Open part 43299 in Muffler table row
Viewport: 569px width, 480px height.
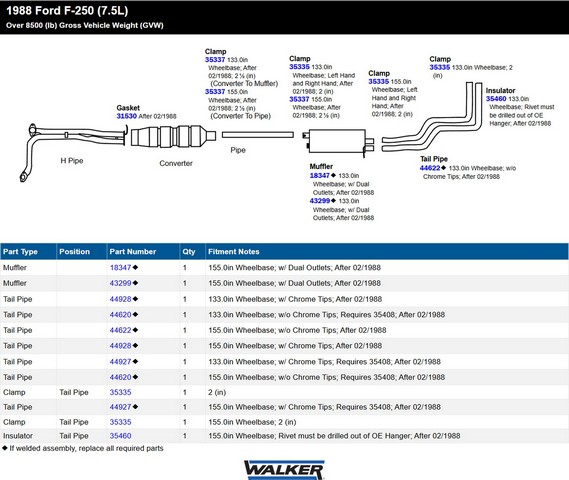[120, 283]
